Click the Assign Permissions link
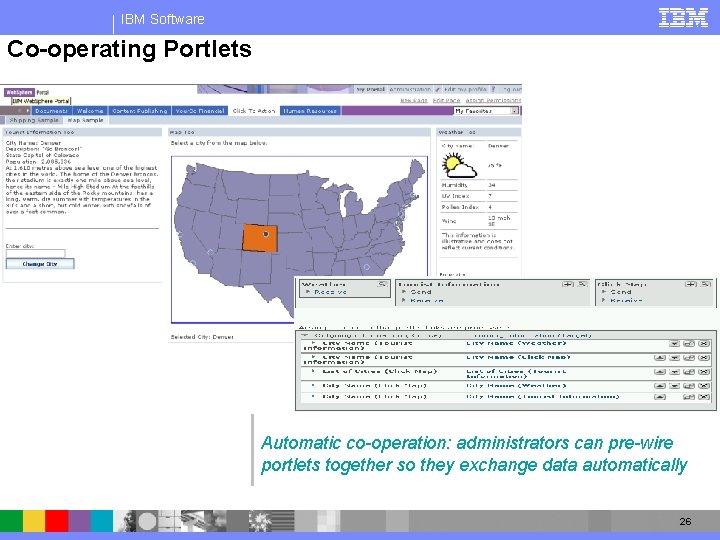 (x=493, y=100)
